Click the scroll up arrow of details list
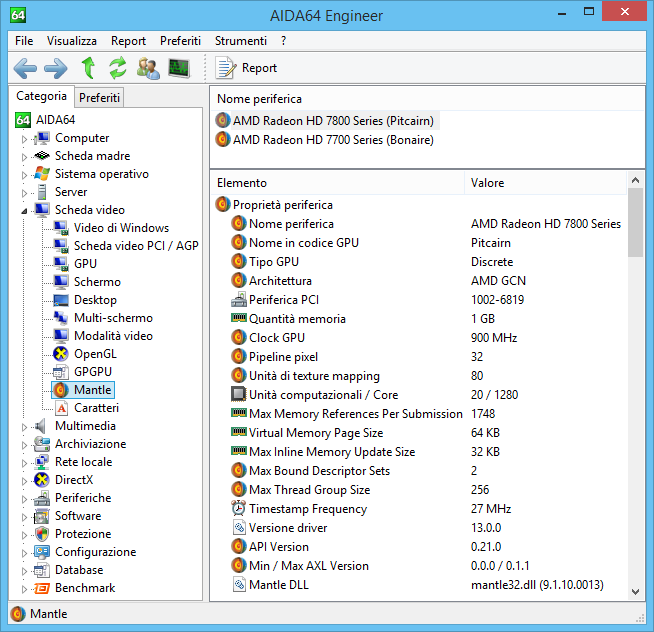Viewport: 654px width, 632px height. [x=635, y=180]
